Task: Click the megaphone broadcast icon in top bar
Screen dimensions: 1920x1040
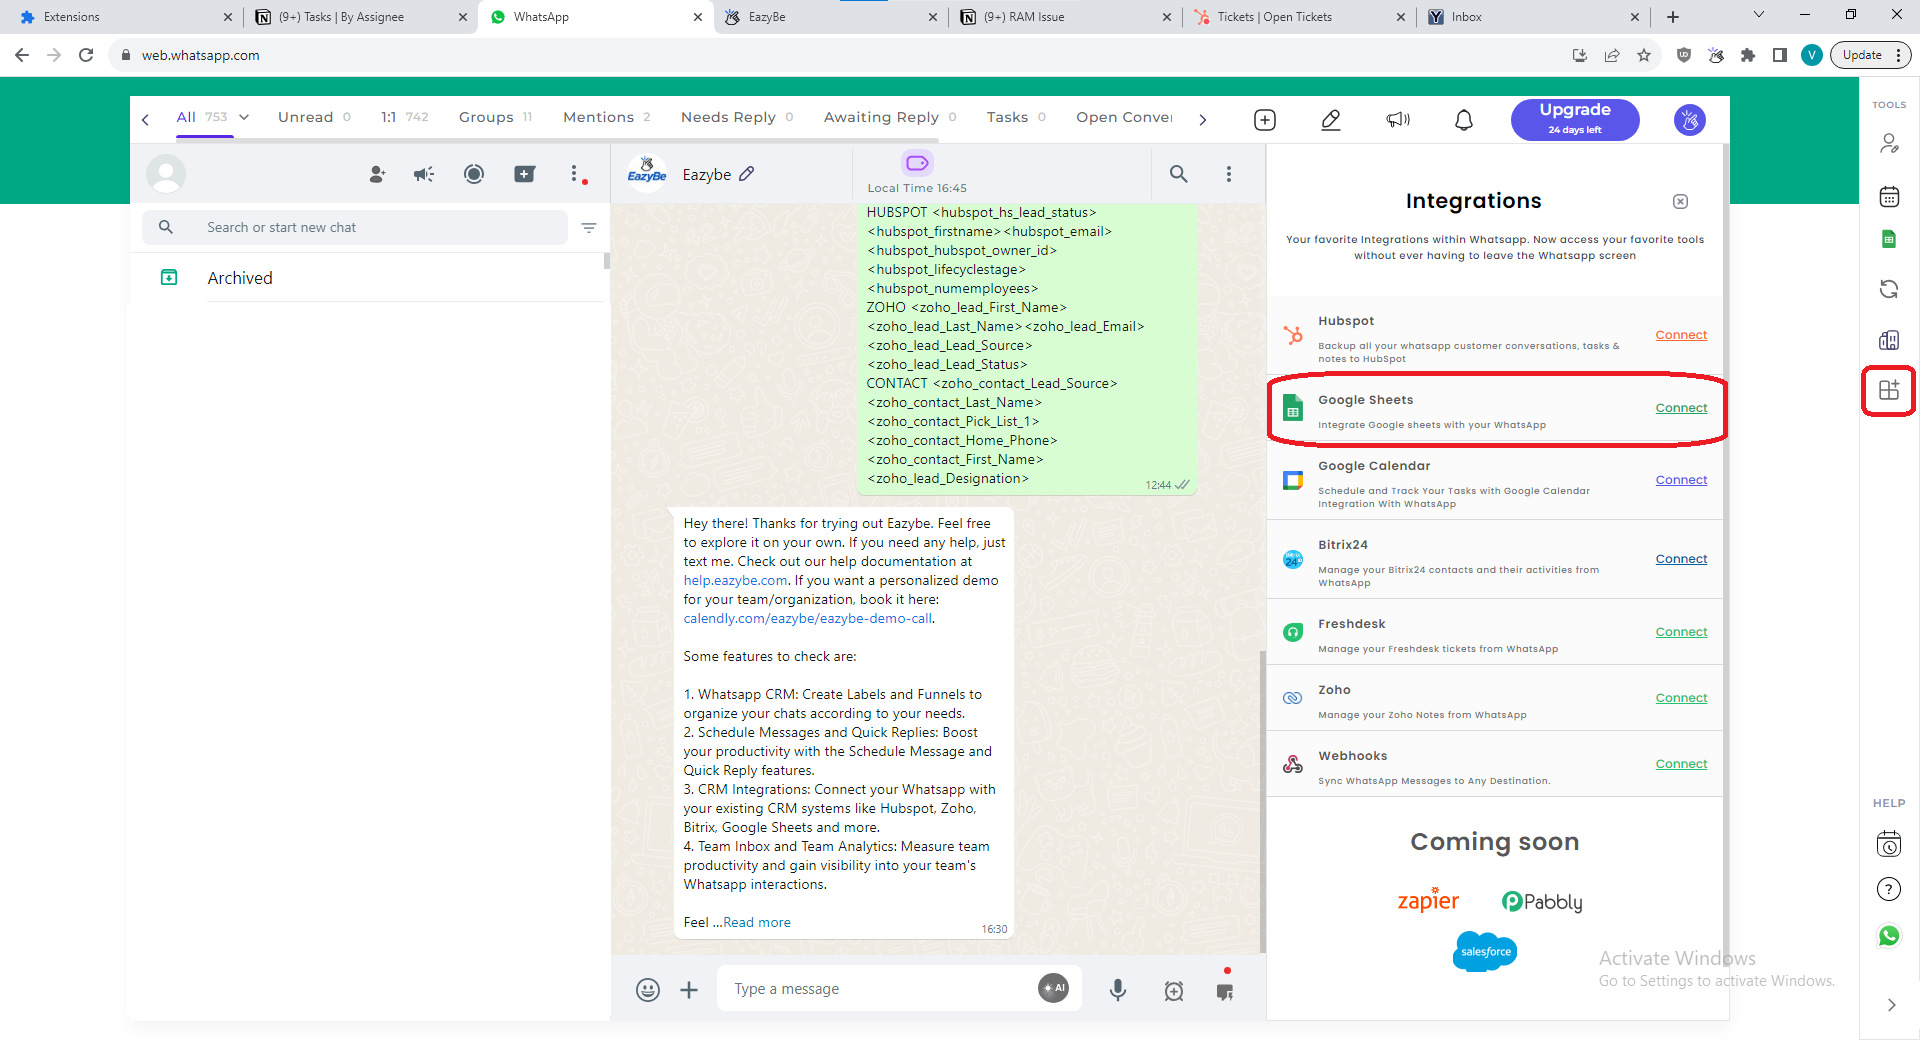Action: point(1397,120)
